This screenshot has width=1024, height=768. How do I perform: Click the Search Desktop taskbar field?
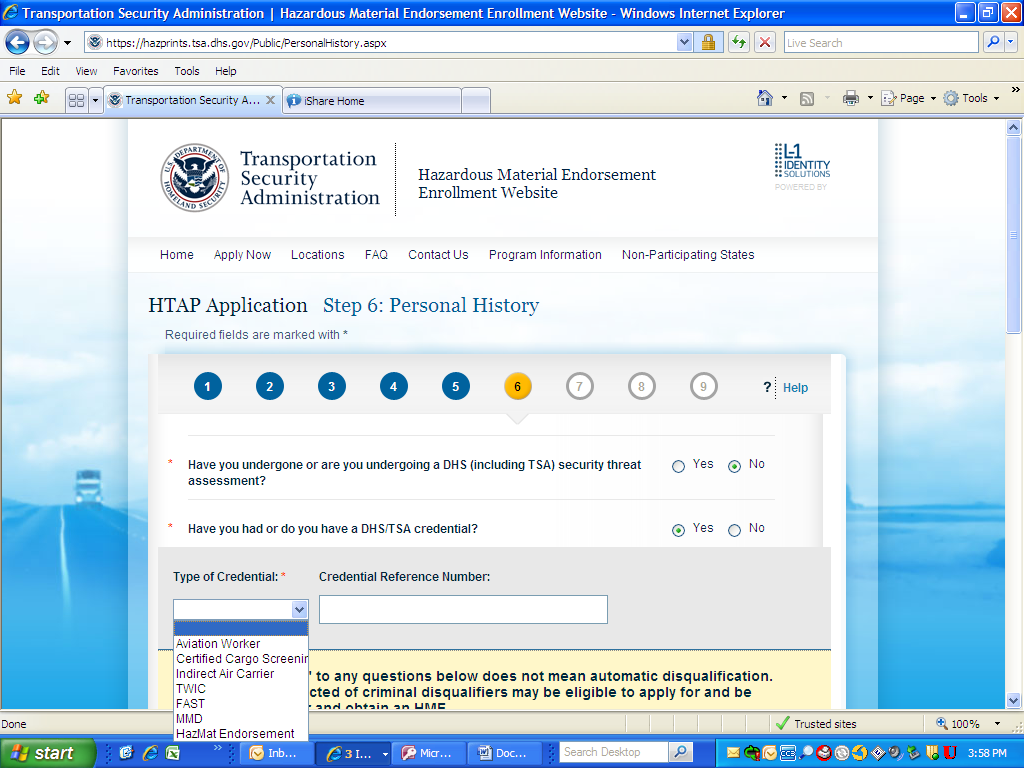[614, 752]
